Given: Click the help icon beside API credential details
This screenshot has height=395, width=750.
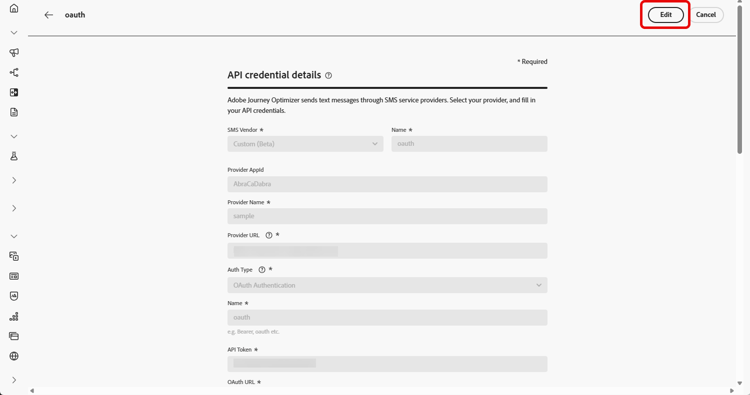Looking at the screenshot, I should pyautogui.click(x=329, y=76).
